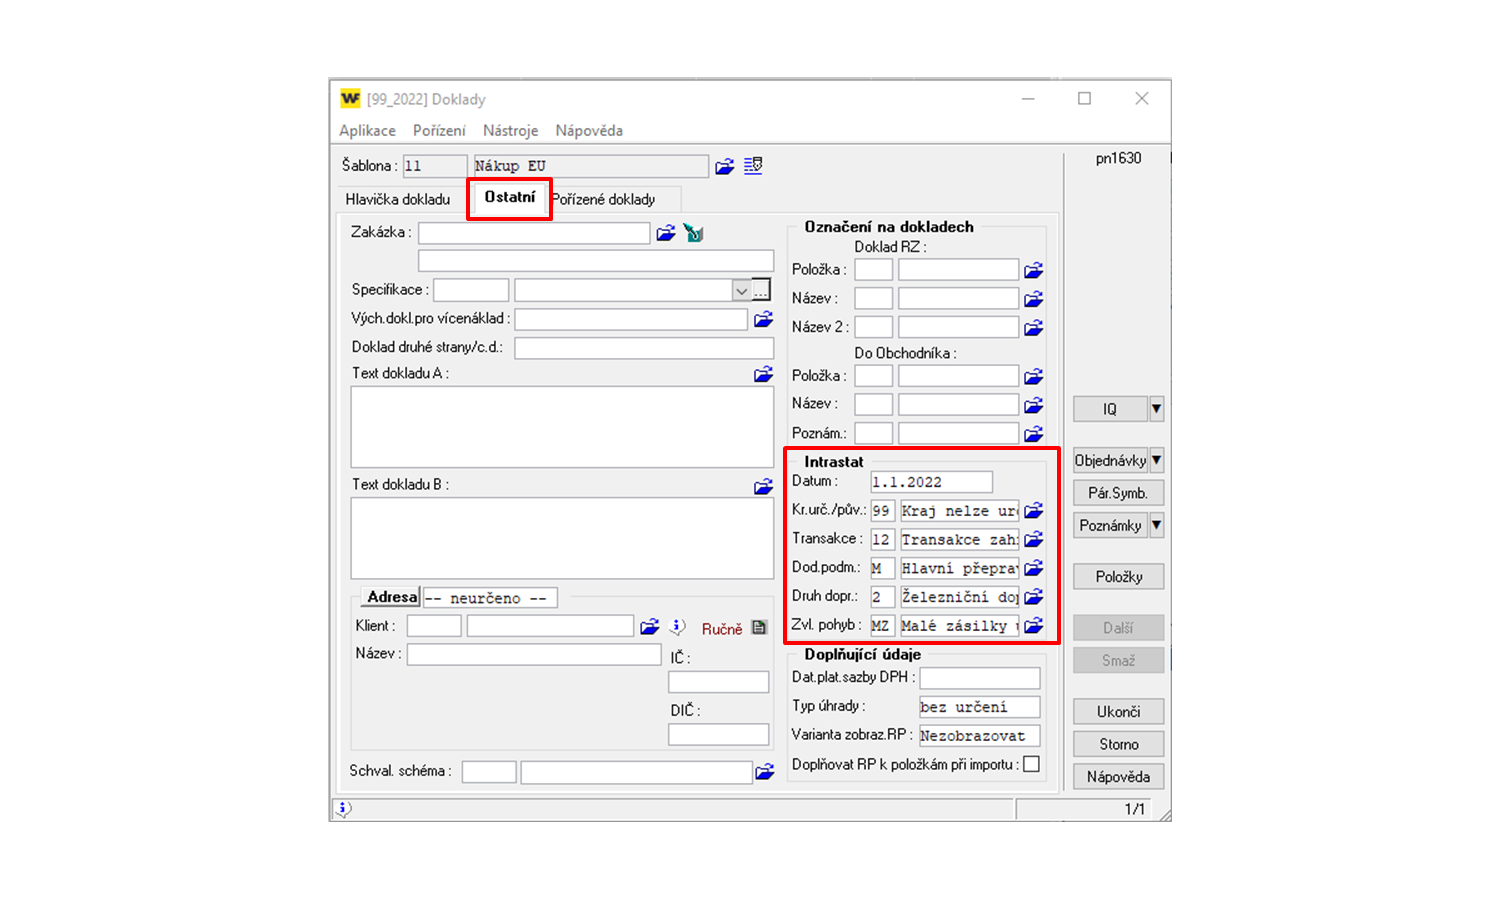Open the Druh dopr. lookup folder icon
Image resolution: width=1500 pixels, height=900 pixels.
[1033, 597]
